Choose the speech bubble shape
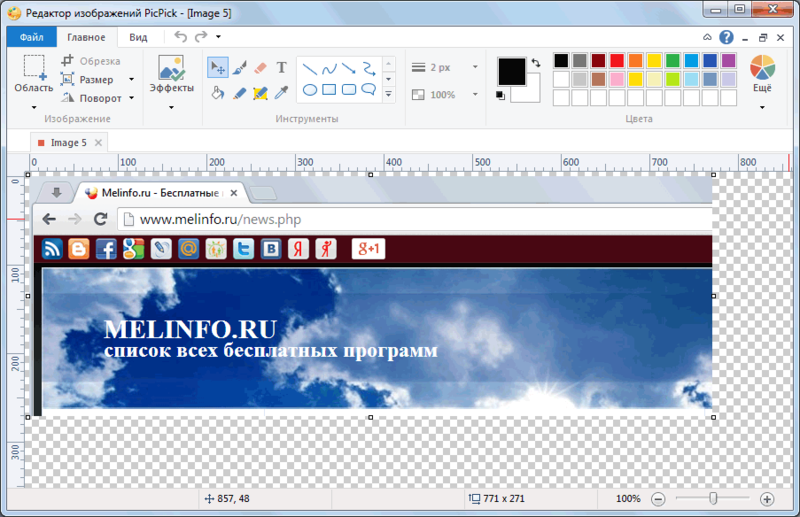This screenshot has width=800, height=517. pos(368,90)
